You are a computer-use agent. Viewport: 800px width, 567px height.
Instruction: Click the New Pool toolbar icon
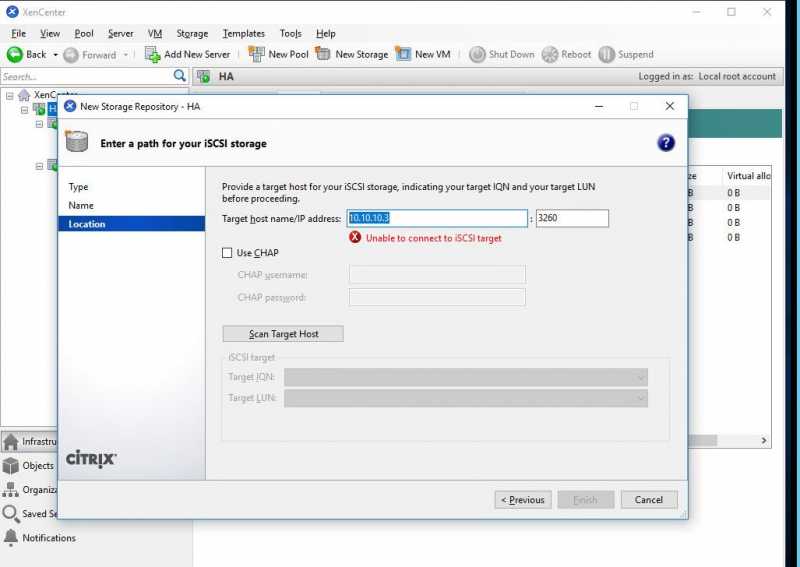[257, 54]
